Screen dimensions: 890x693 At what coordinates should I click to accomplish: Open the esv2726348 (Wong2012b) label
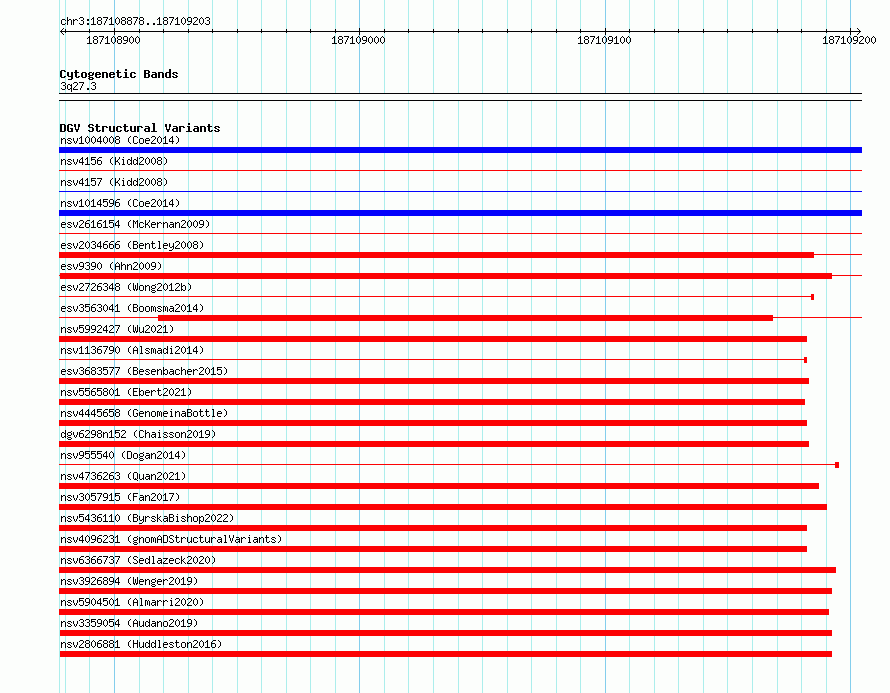pos(126,287)
